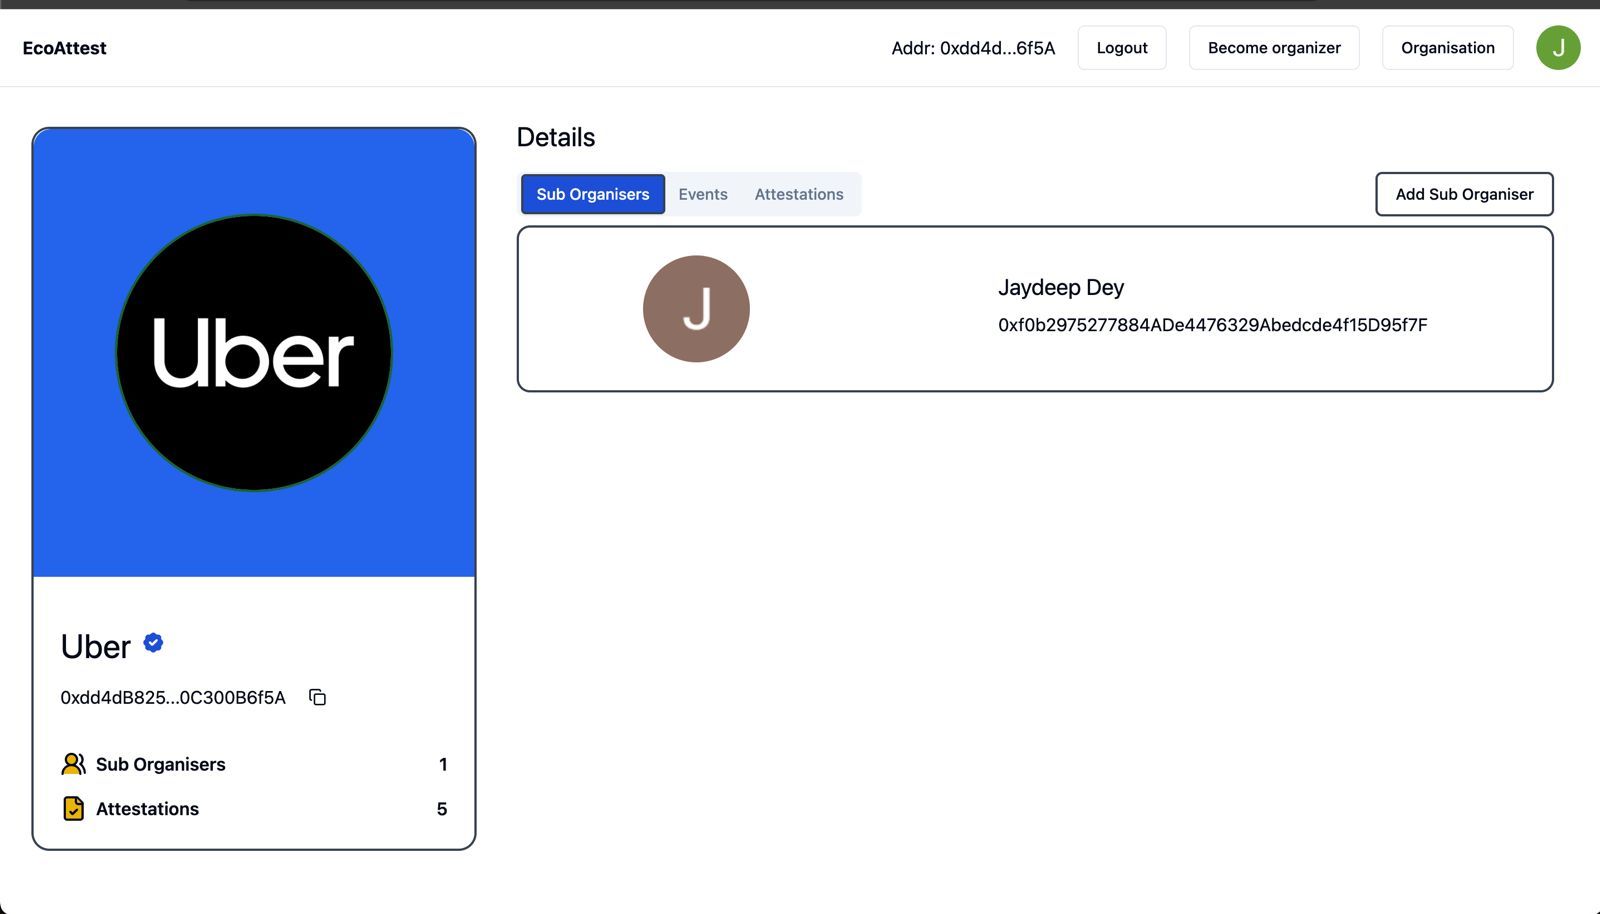This screenshot has width=1600, height=914.
Task: Click the 0xdd4dB825...0C300B6f5A address text
Action: (x=173, y=697)
